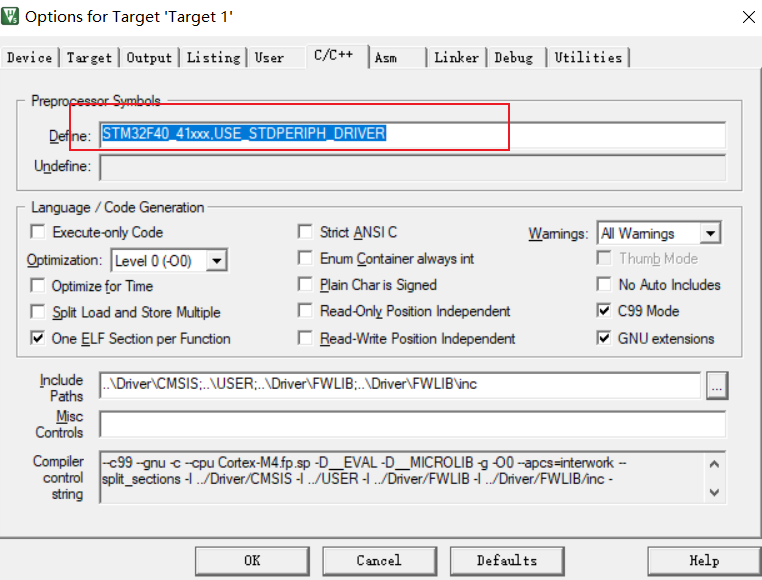Enable Execute-only Code checkbox
This screenshot has width=762, height=580.
pyautogui.click(x=37, y=231)
